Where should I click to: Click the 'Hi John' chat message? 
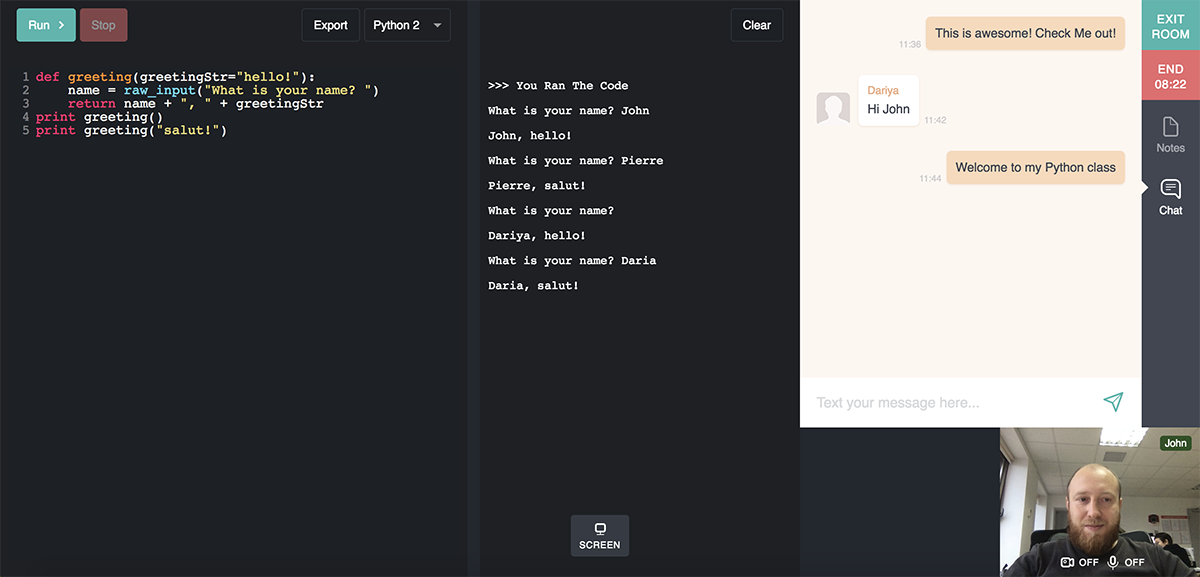pos(888,100)
